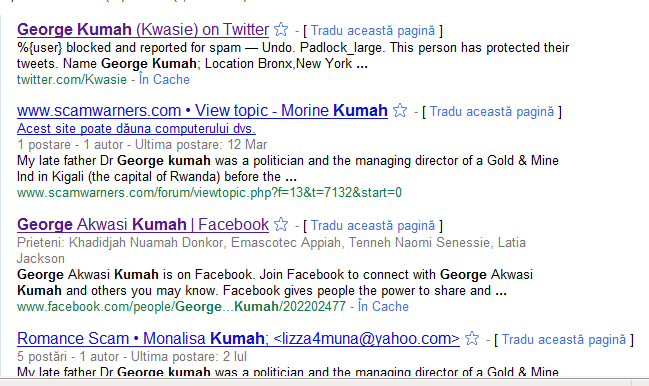
Task: Open Romance Scam Monalisa Kumah link
Action: (x=238, y=338)
